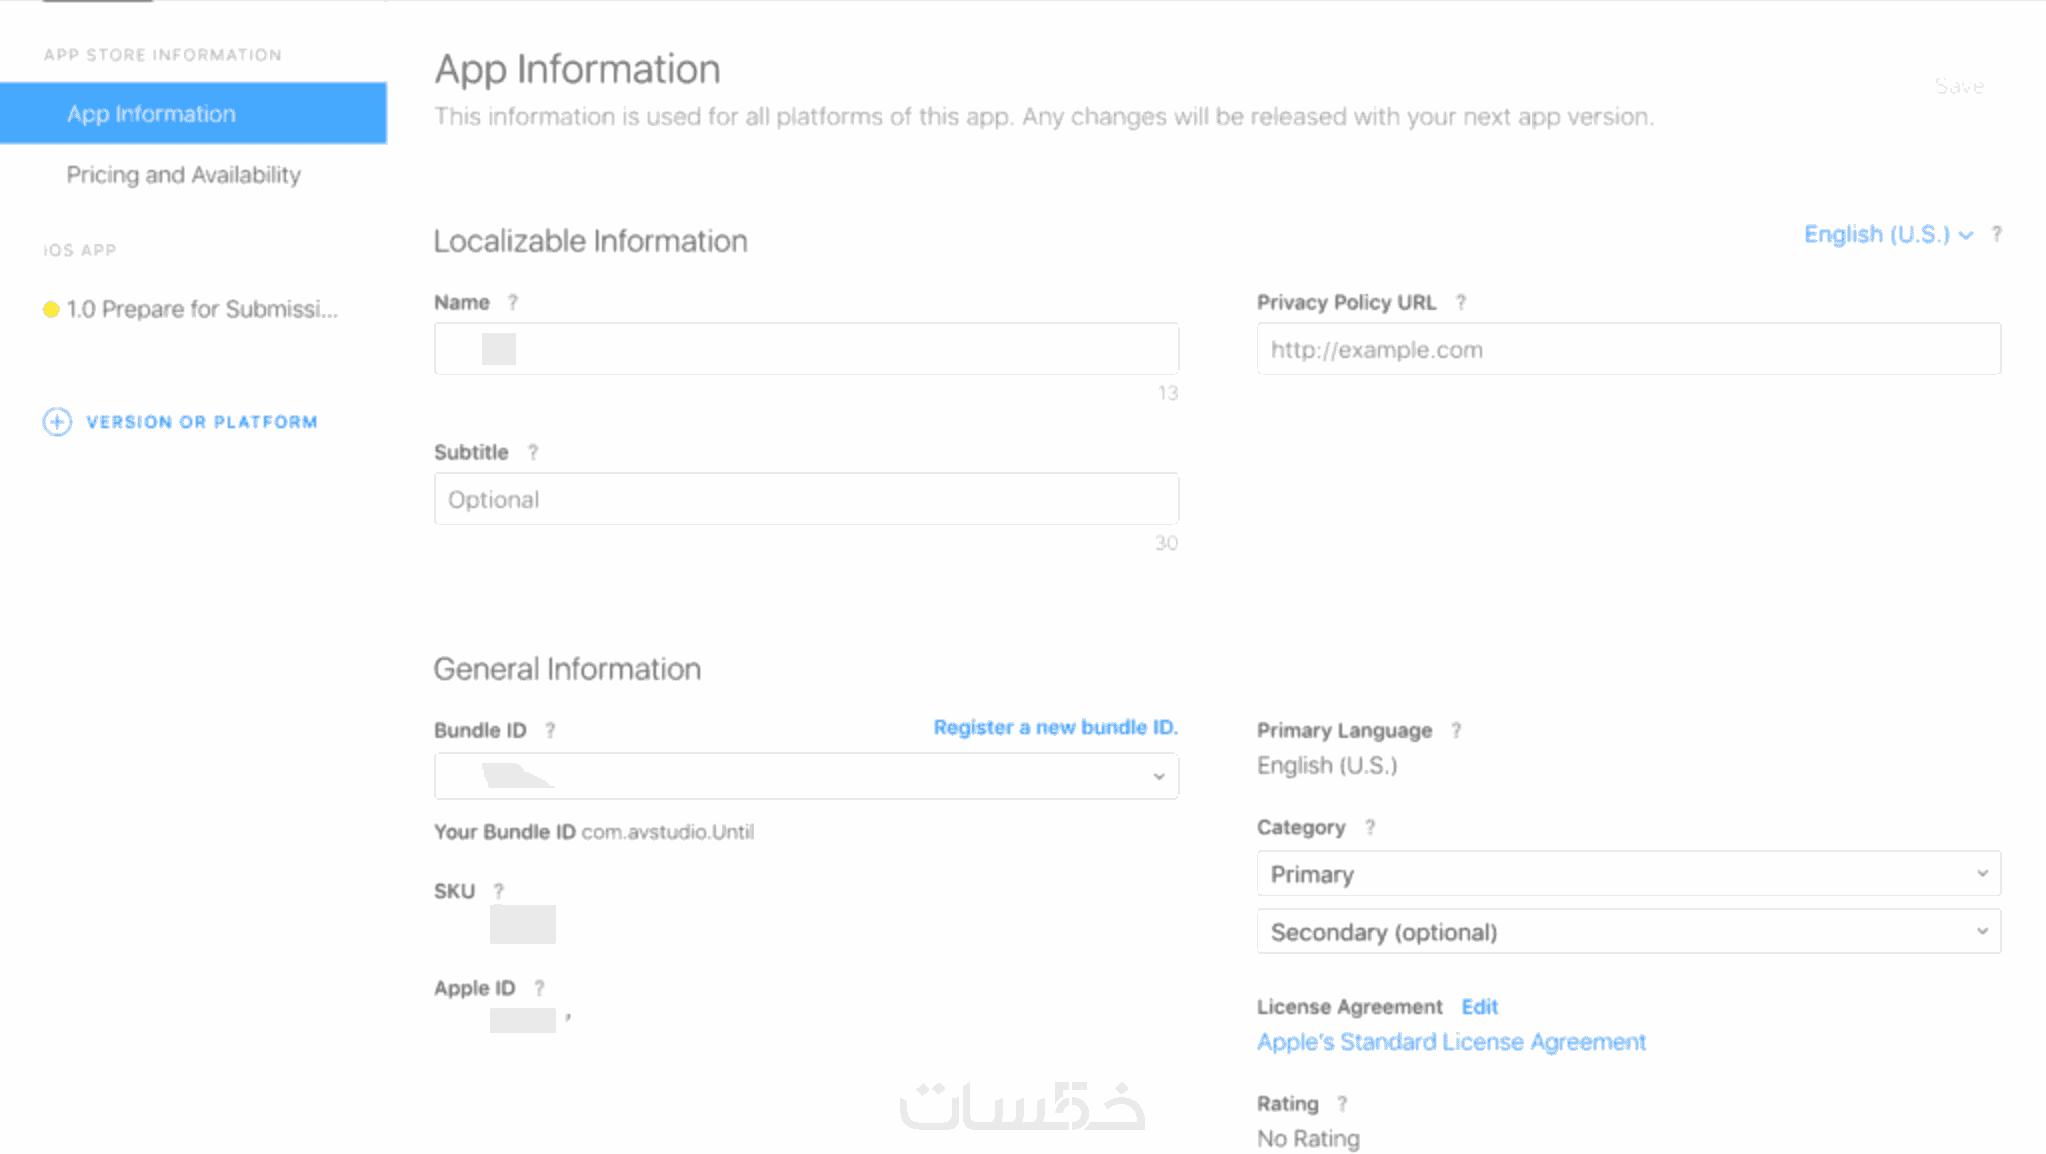Click the help icon next to Name
The width and height of the screenshot is (2046, 1154).
coord(513,302)
